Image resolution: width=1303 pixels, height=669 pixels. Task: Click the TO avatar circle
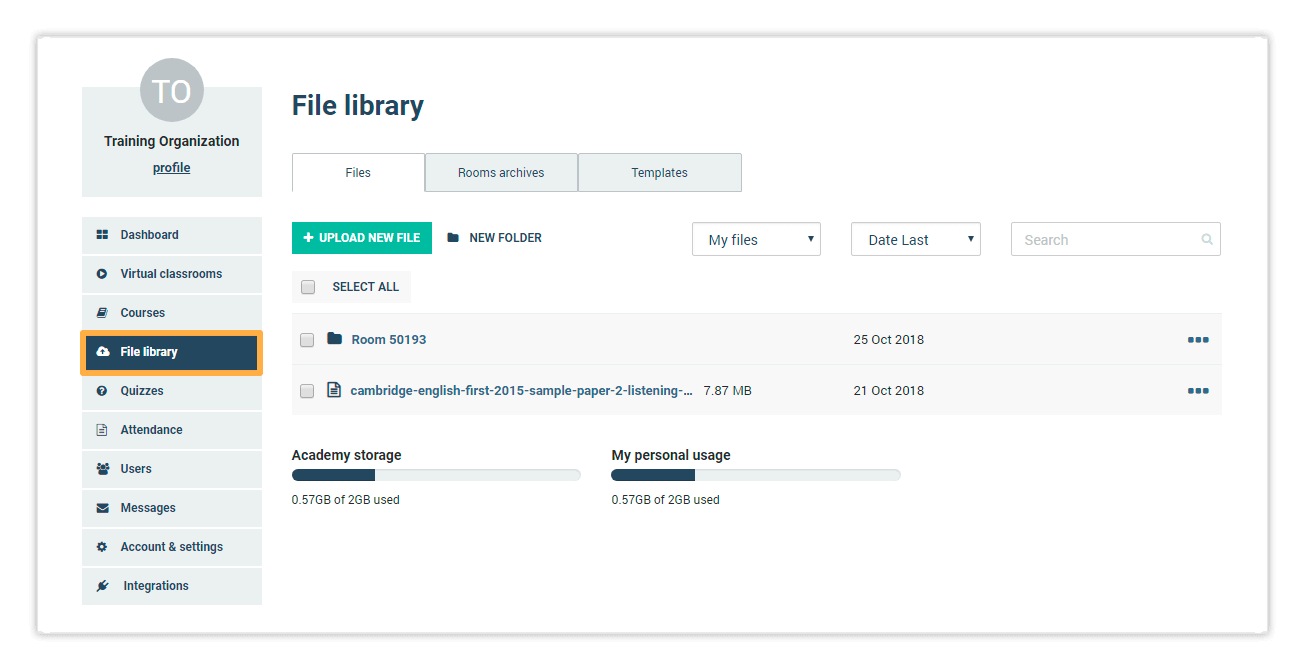[172, 91]
